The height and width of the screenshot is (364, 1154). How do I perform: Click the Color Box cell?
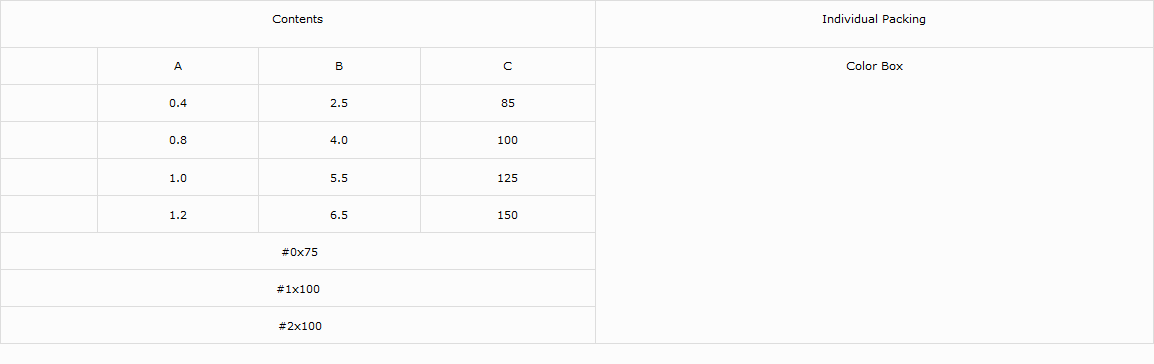874,195
